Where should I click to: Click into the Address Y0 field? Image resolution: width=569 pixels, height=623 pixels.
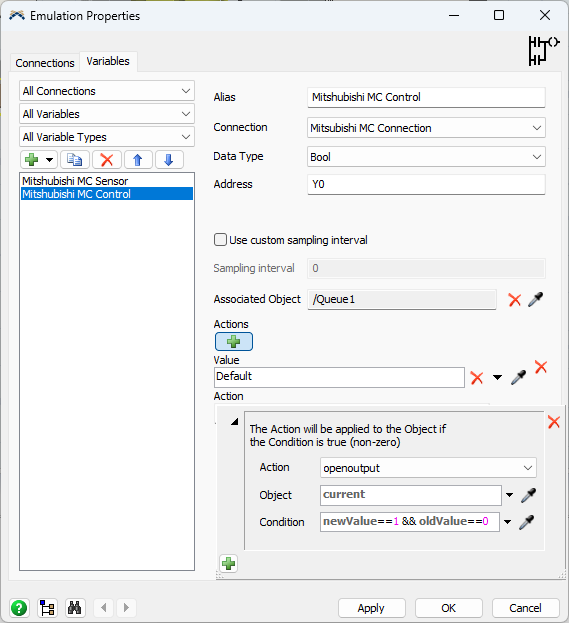(x=426, y=184)
